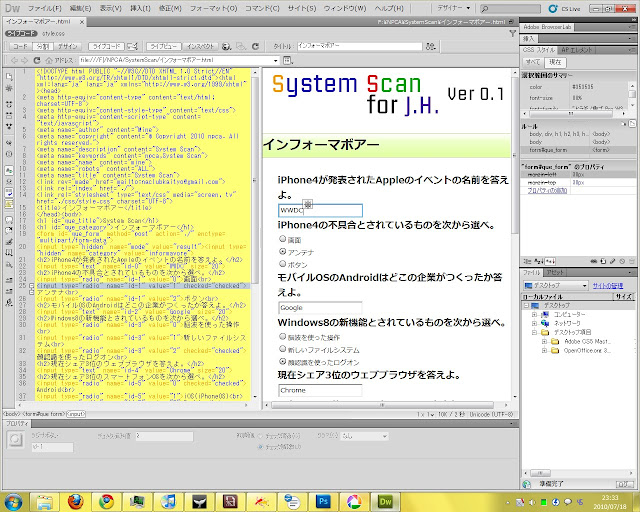Click the title input field
640x512 pixels.
coord(359,46)
